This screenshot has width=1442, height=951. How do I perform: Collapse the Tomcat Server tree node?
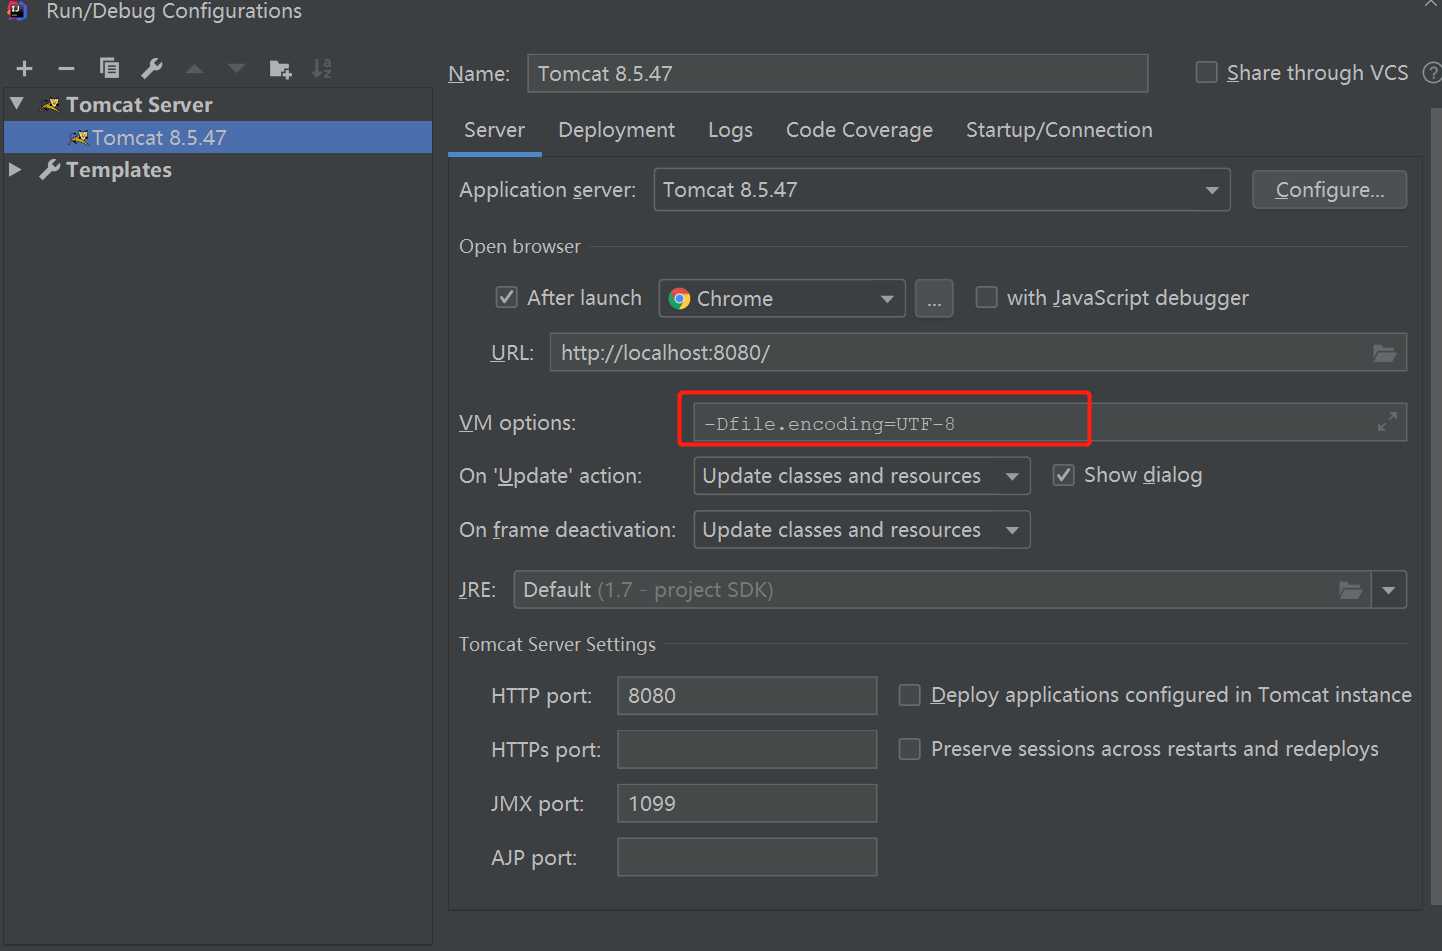17,103
